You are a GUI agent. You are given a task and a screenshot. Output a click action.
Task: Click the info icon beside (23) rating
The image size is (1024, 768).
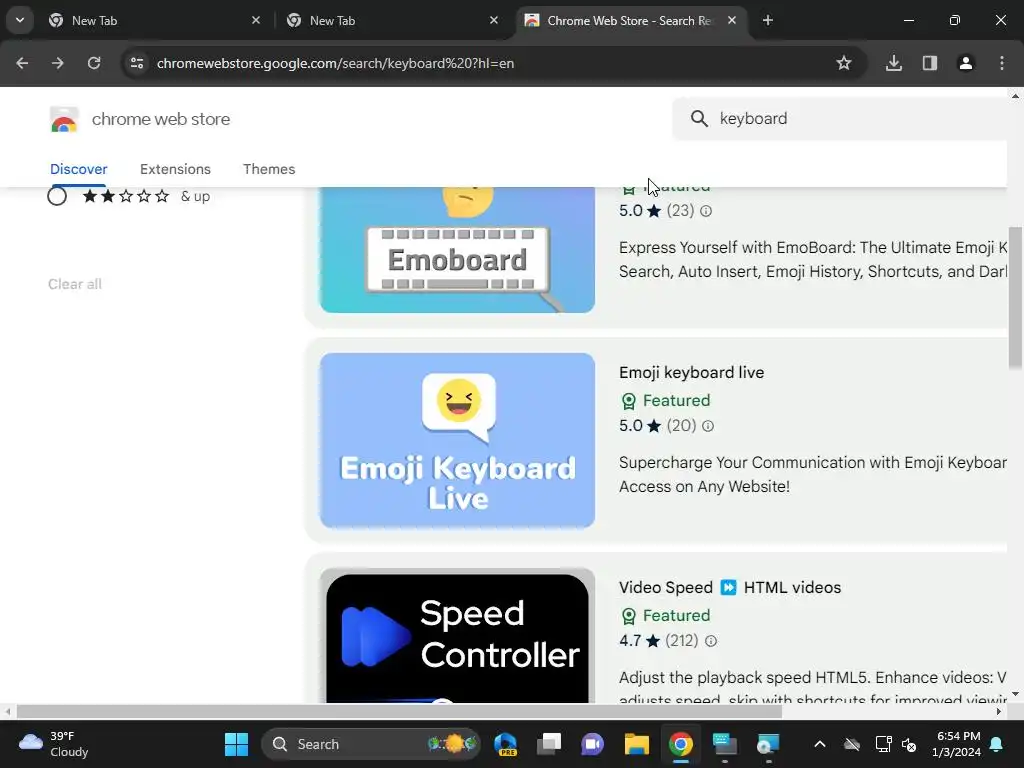(x=706, y=211)
